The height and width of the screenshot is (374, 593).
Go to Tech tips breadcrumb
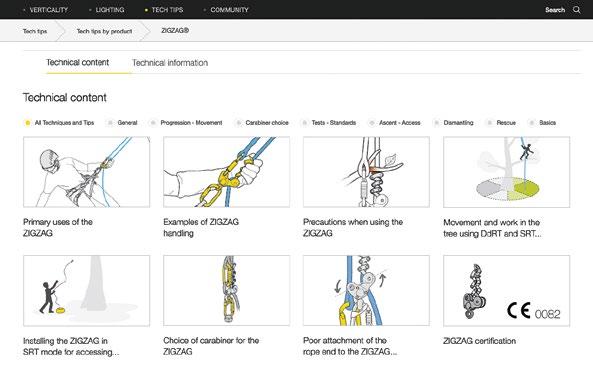[35, 31]
